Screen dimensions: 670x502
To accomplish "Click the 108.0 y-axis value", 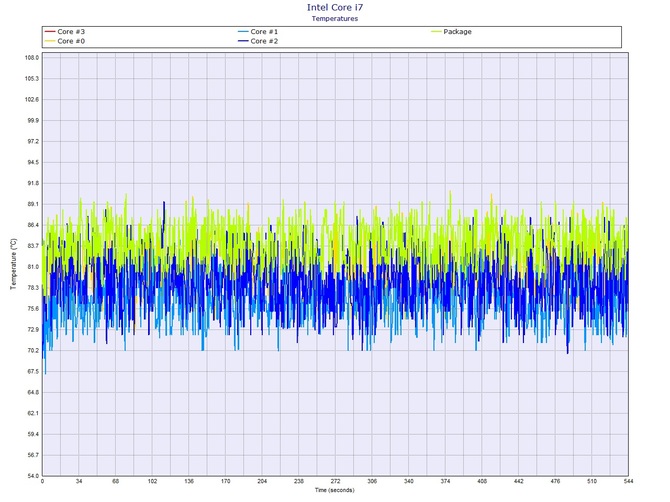I will [32, 58].
